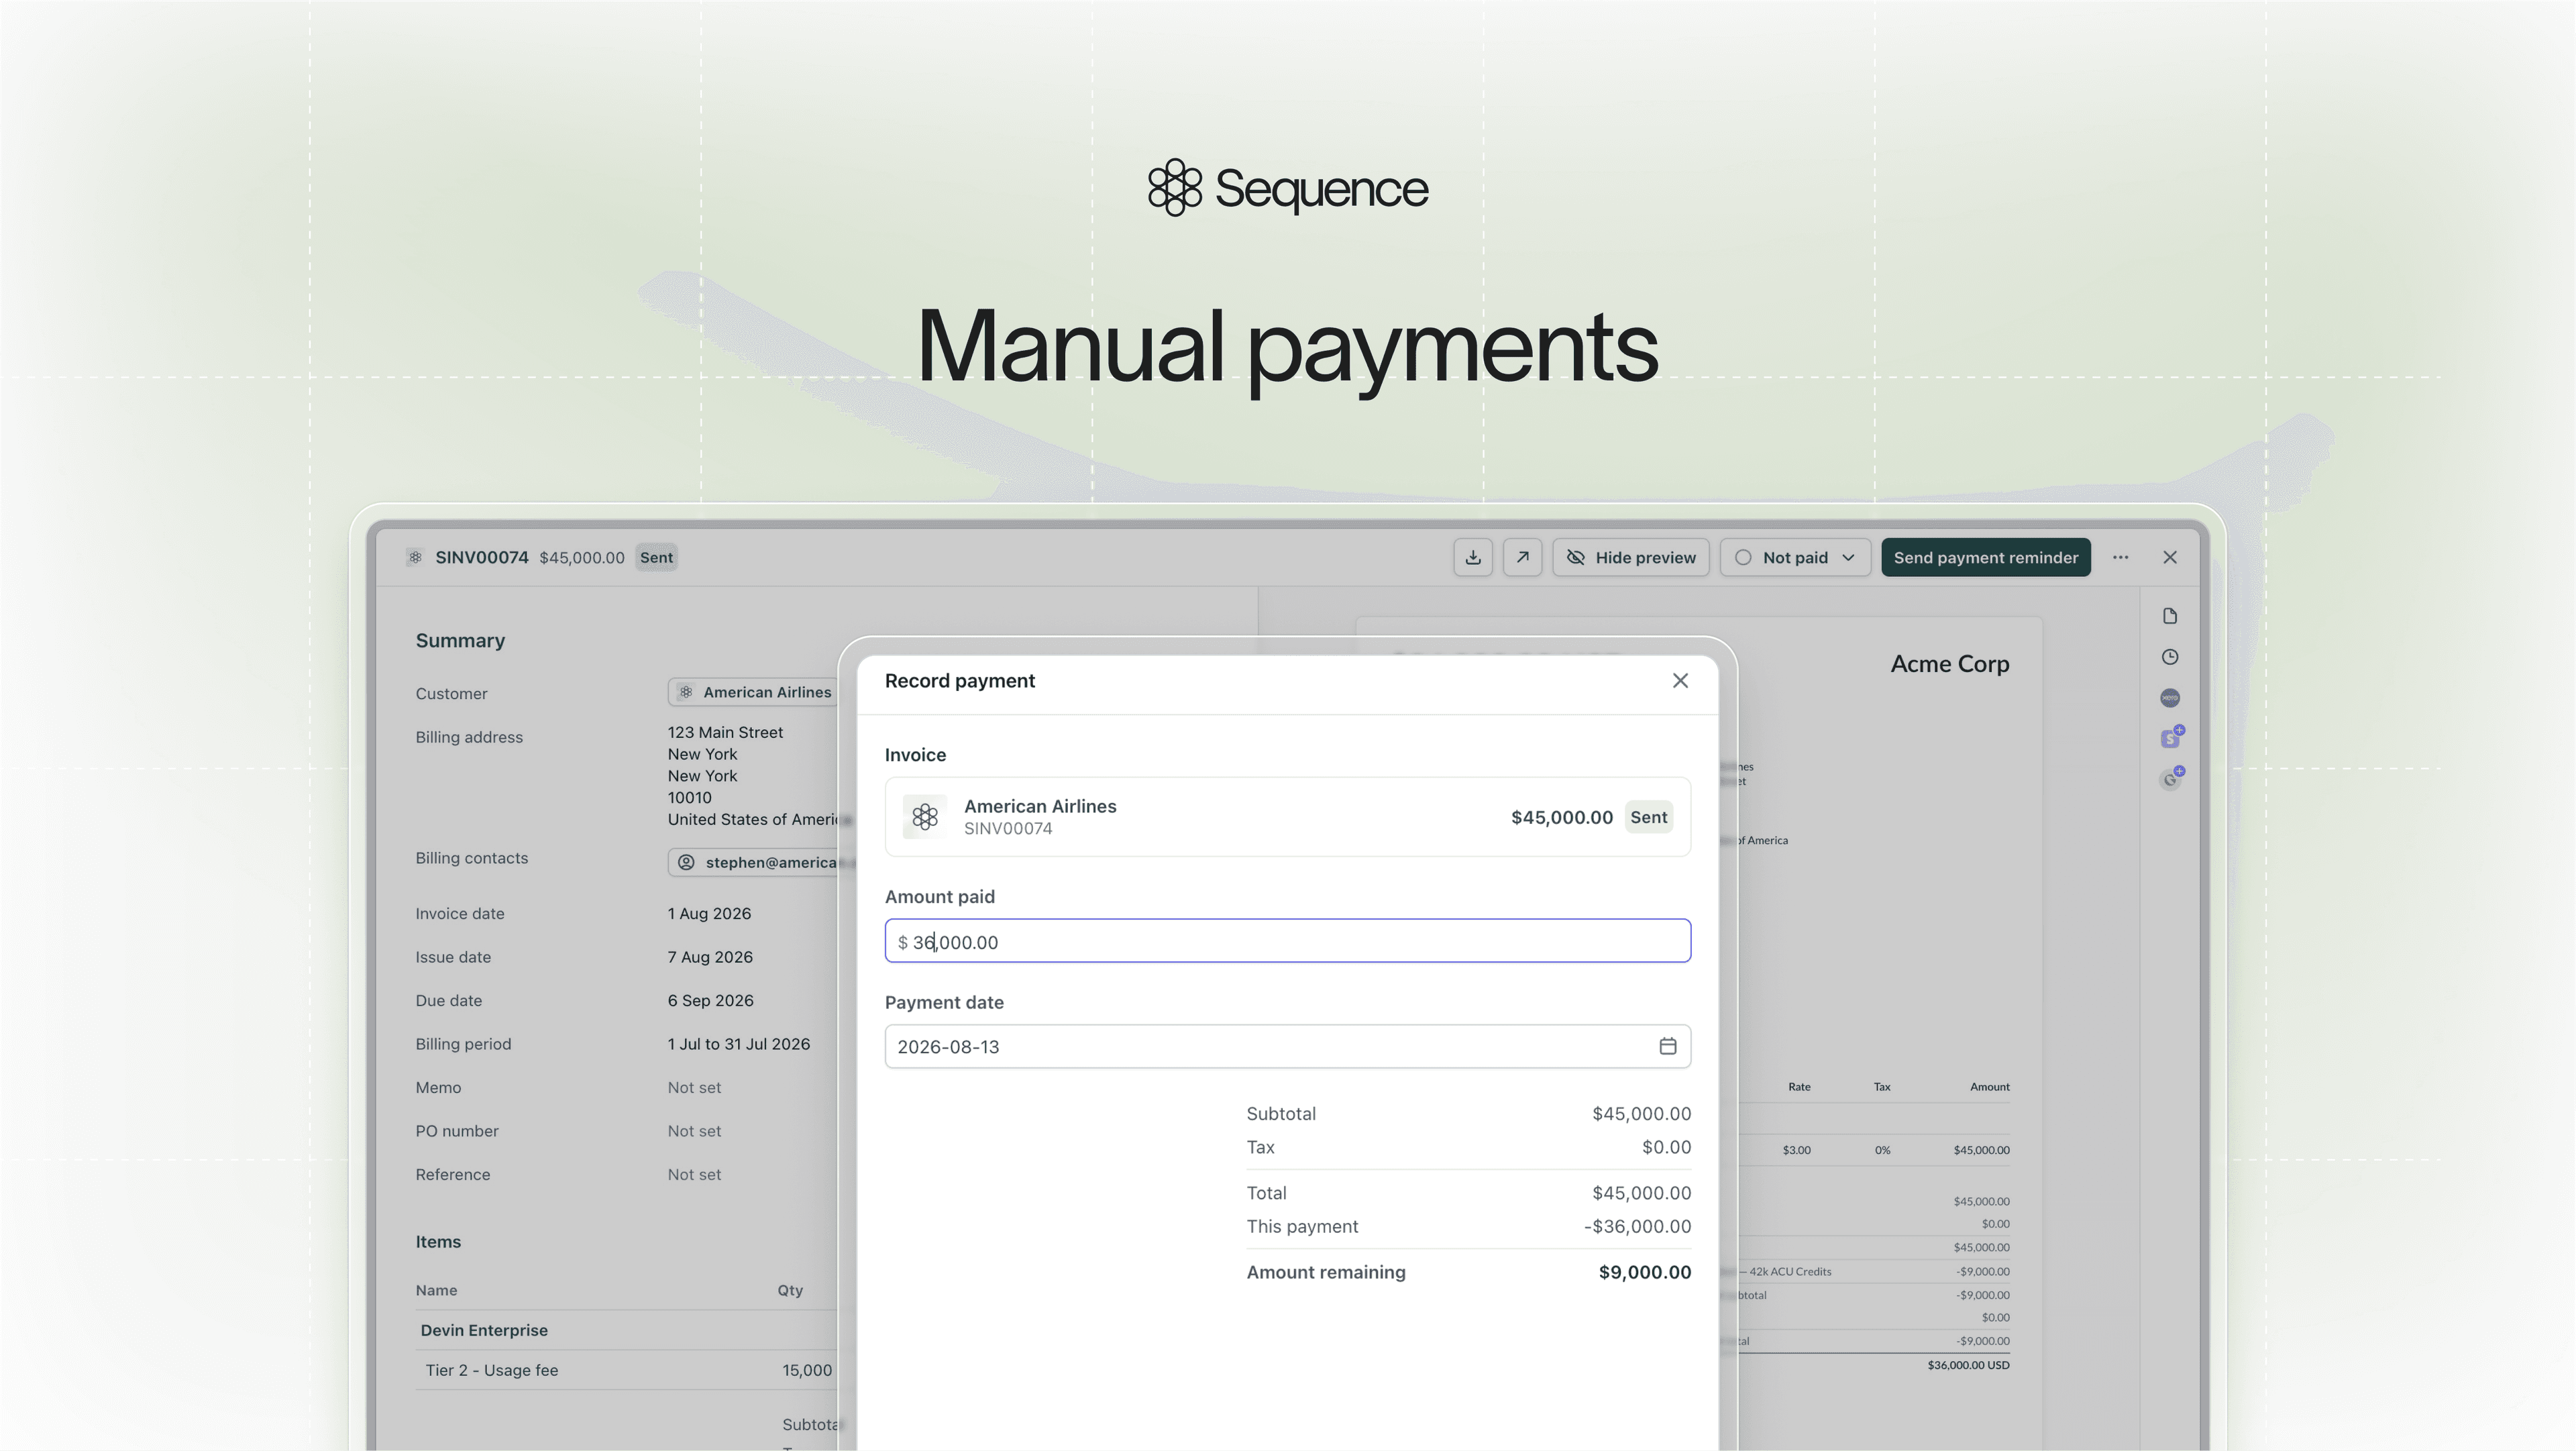Click the Amount remaining value $9,000.00
Viewport: 2576px width, 1451px height.
(1645, 1272)
